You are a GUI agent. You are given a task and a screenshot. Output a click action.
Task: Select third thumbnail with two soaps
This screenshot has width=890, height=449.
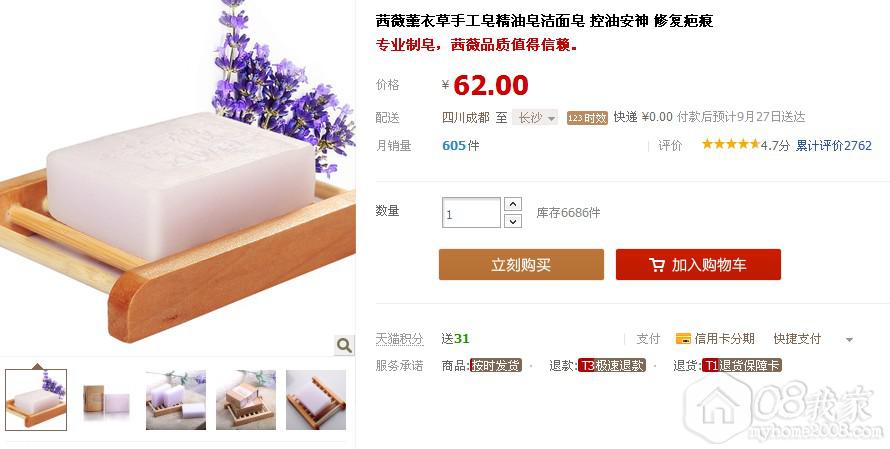[x=176, y=400]
